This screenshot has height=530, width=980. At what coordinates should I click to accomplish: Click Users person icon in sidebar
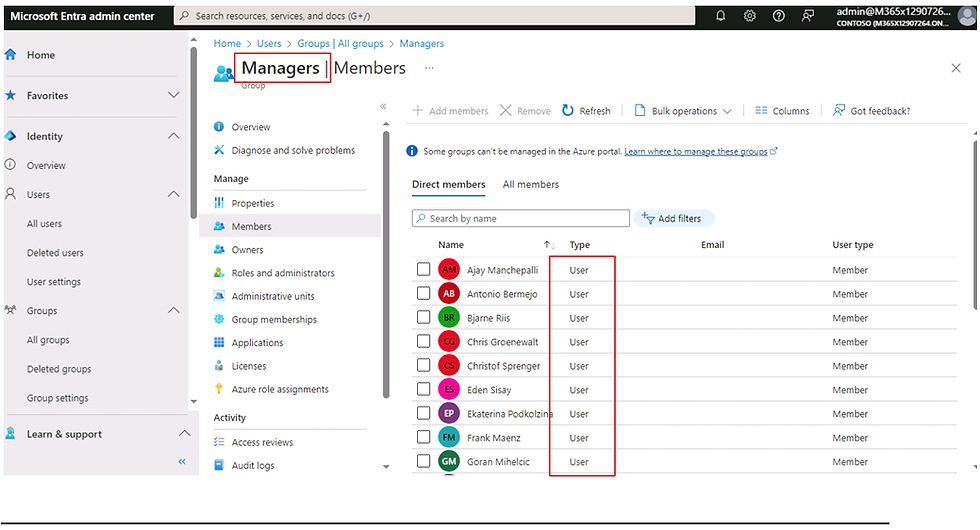[11, 194]
